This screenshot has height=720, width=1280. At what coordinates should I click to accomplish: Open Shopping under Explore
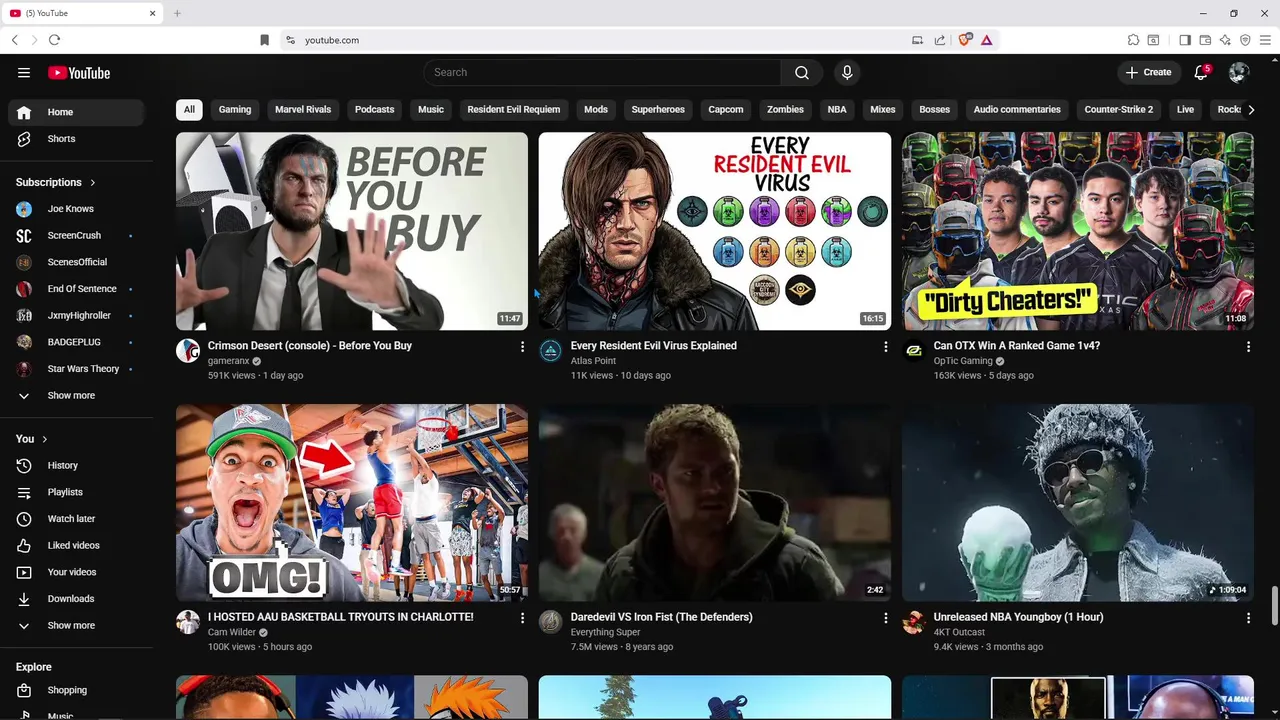click(76, 690)
